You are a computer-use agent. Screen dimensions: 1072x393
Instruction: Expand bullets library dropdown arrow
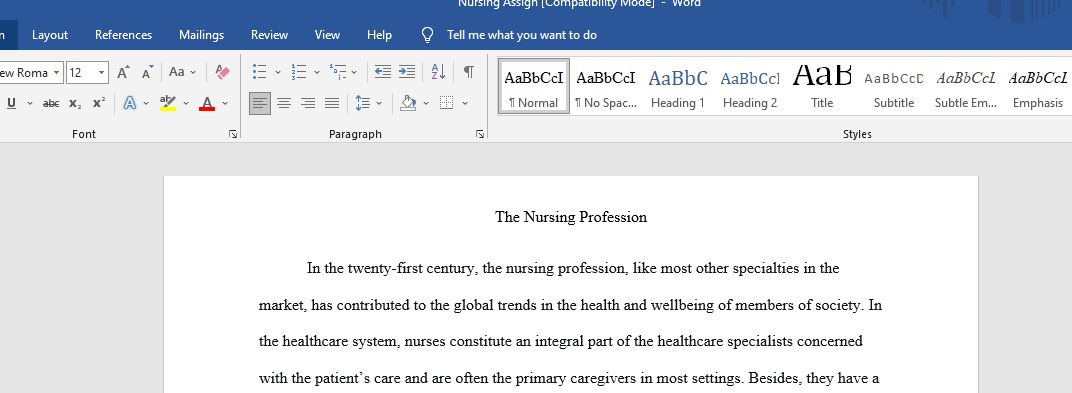[x=278, y=72]
